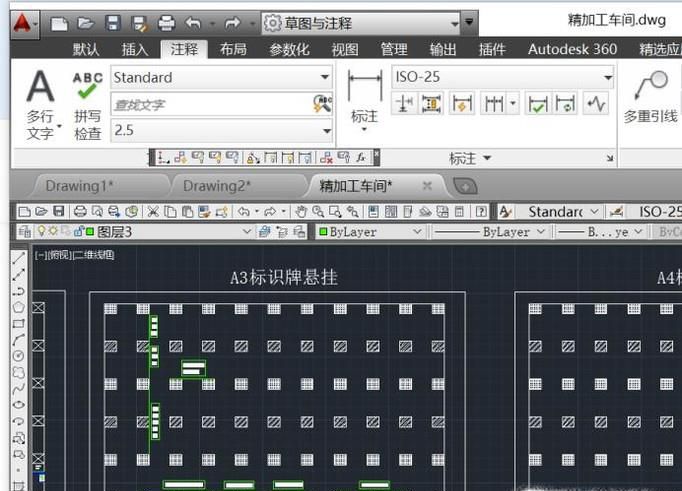Image resolution: width=682 pixels, height=491 pixels.
Task: Click the multiline text (多行文字) tool
Action: click(40, 104)
